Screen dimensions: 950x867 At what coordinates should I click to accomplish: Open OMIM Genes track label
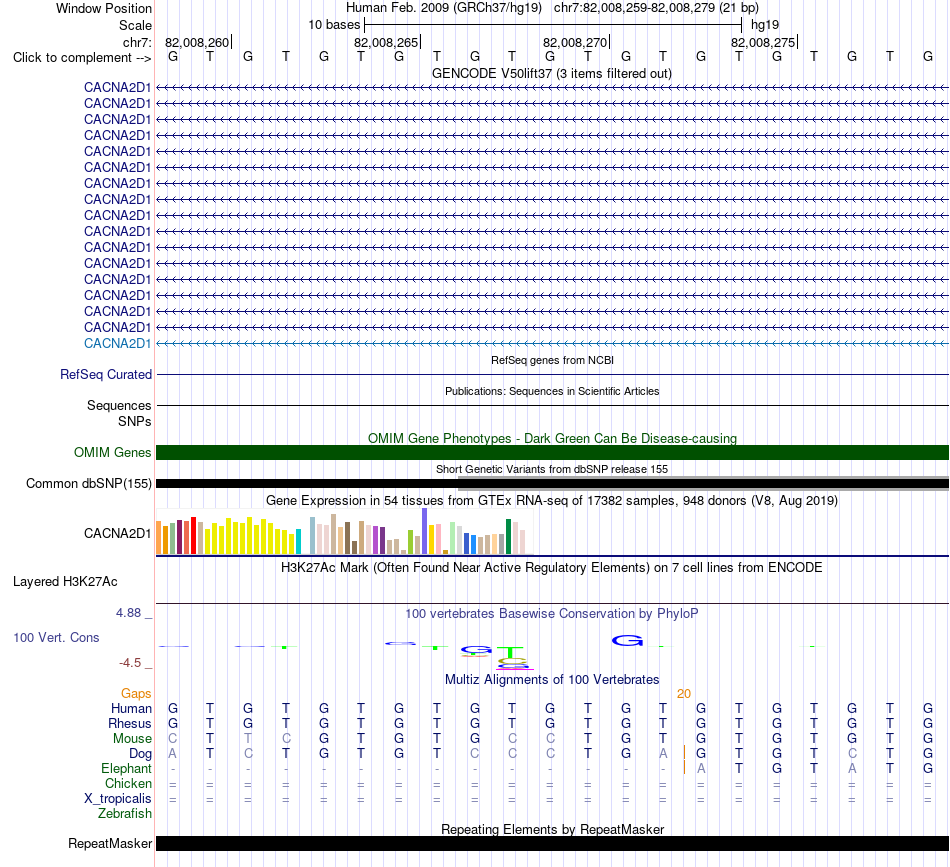click(x=113, y=453)
